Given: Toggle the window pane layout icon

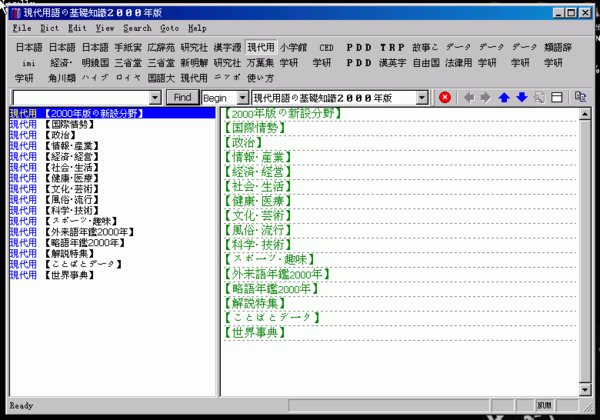Looking at the screenshot, I should [557, 98].
